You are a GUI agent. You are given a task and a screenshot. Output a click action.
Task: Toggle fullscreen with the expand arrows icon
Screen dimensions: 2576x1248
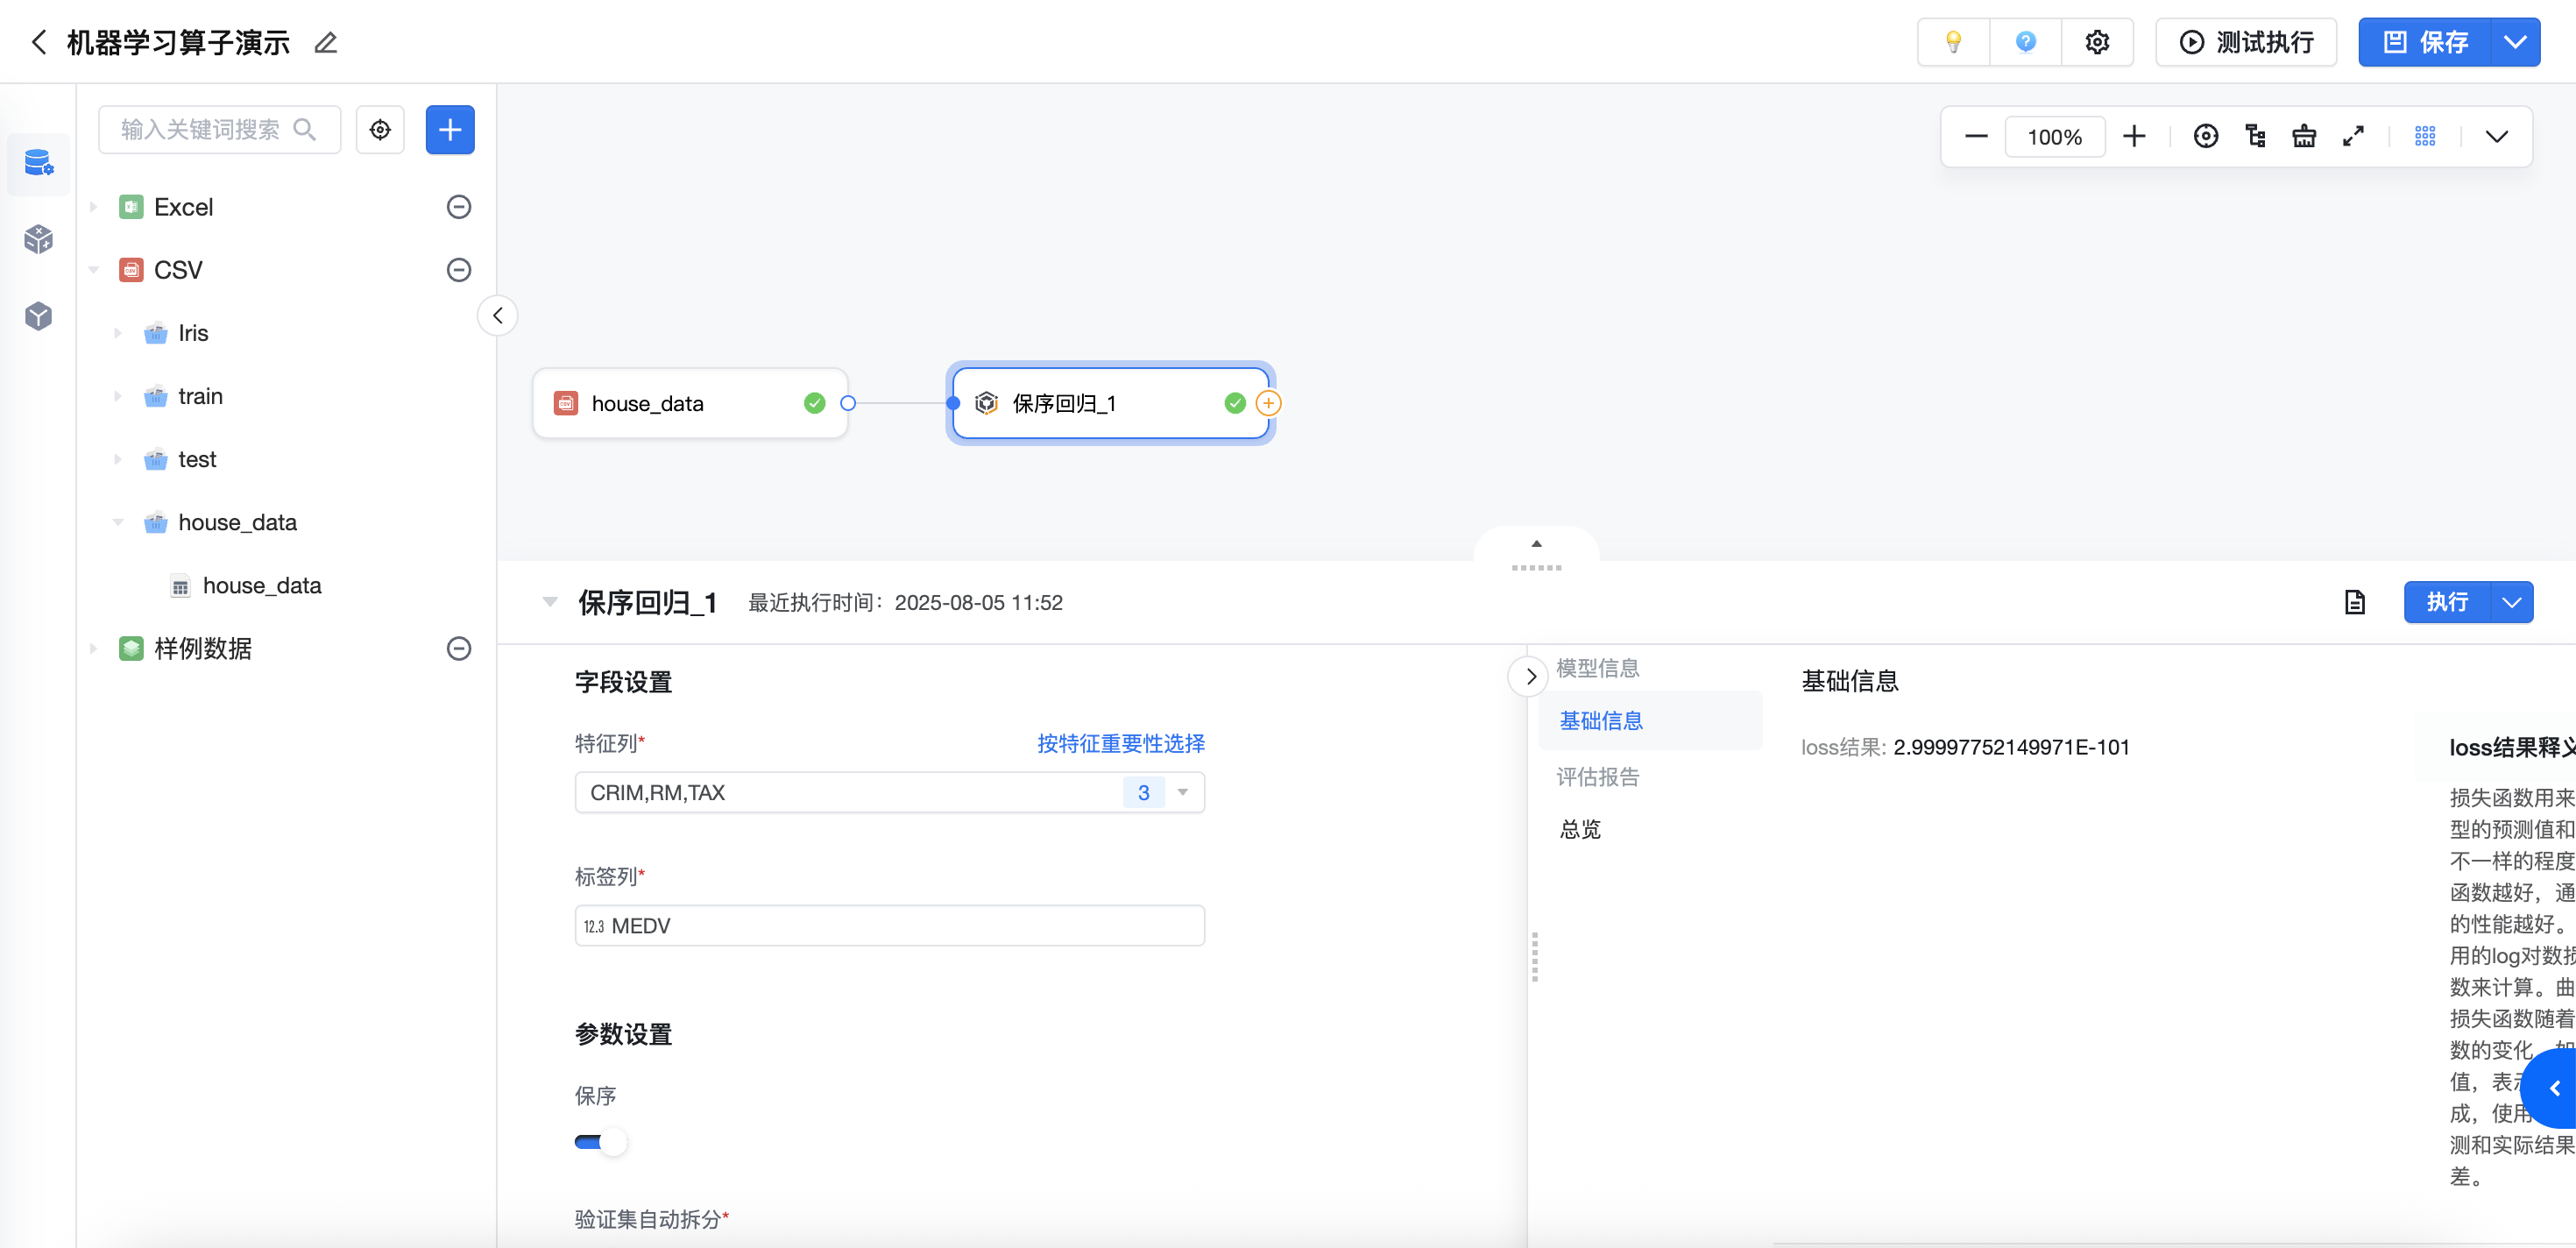point(2353,136)
